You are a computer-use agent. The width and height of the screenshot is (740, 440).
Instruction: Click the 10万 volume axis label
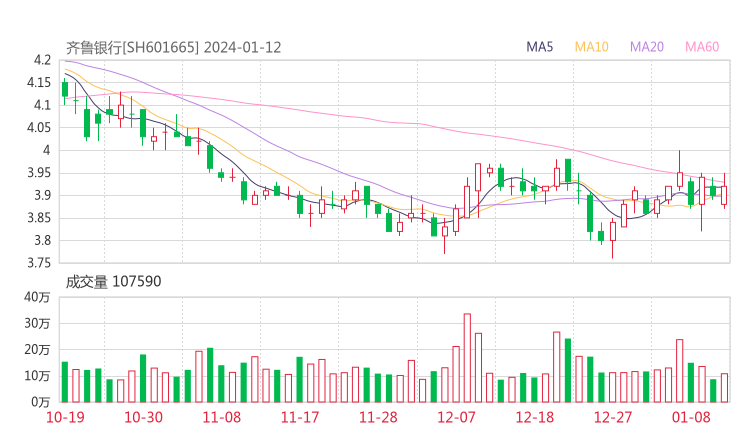[x=37, y=376]
